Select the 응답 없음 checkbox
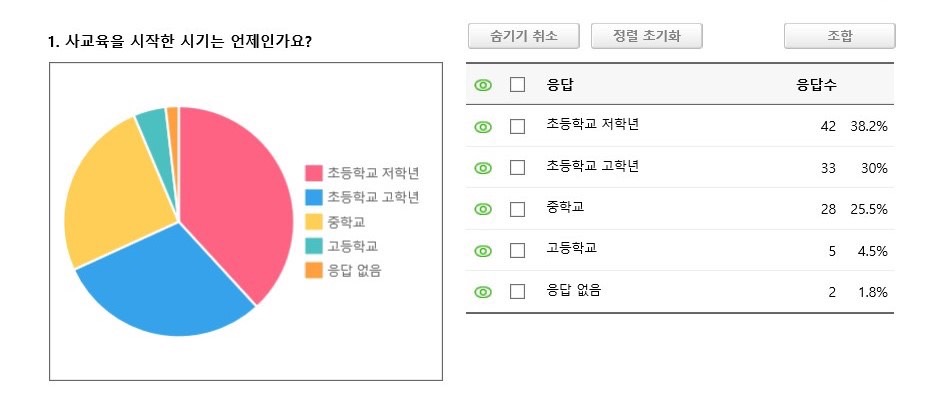 (x=517, y=291)
